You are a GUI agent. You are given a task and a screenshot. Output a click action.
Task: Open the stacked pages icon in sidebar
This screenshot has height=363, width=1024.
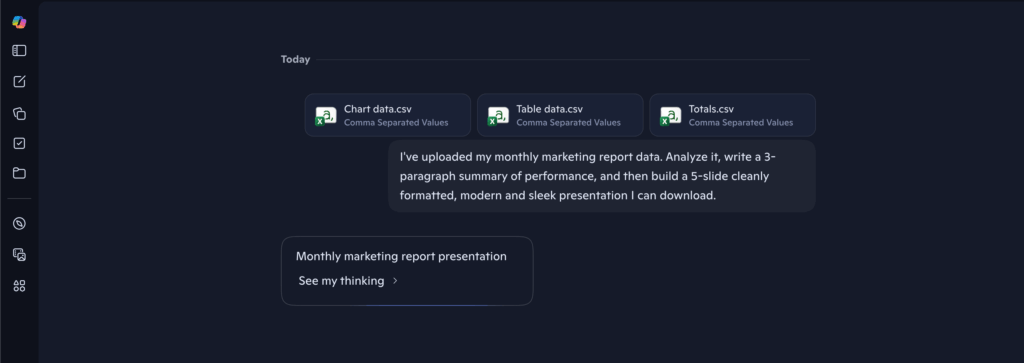20,114
